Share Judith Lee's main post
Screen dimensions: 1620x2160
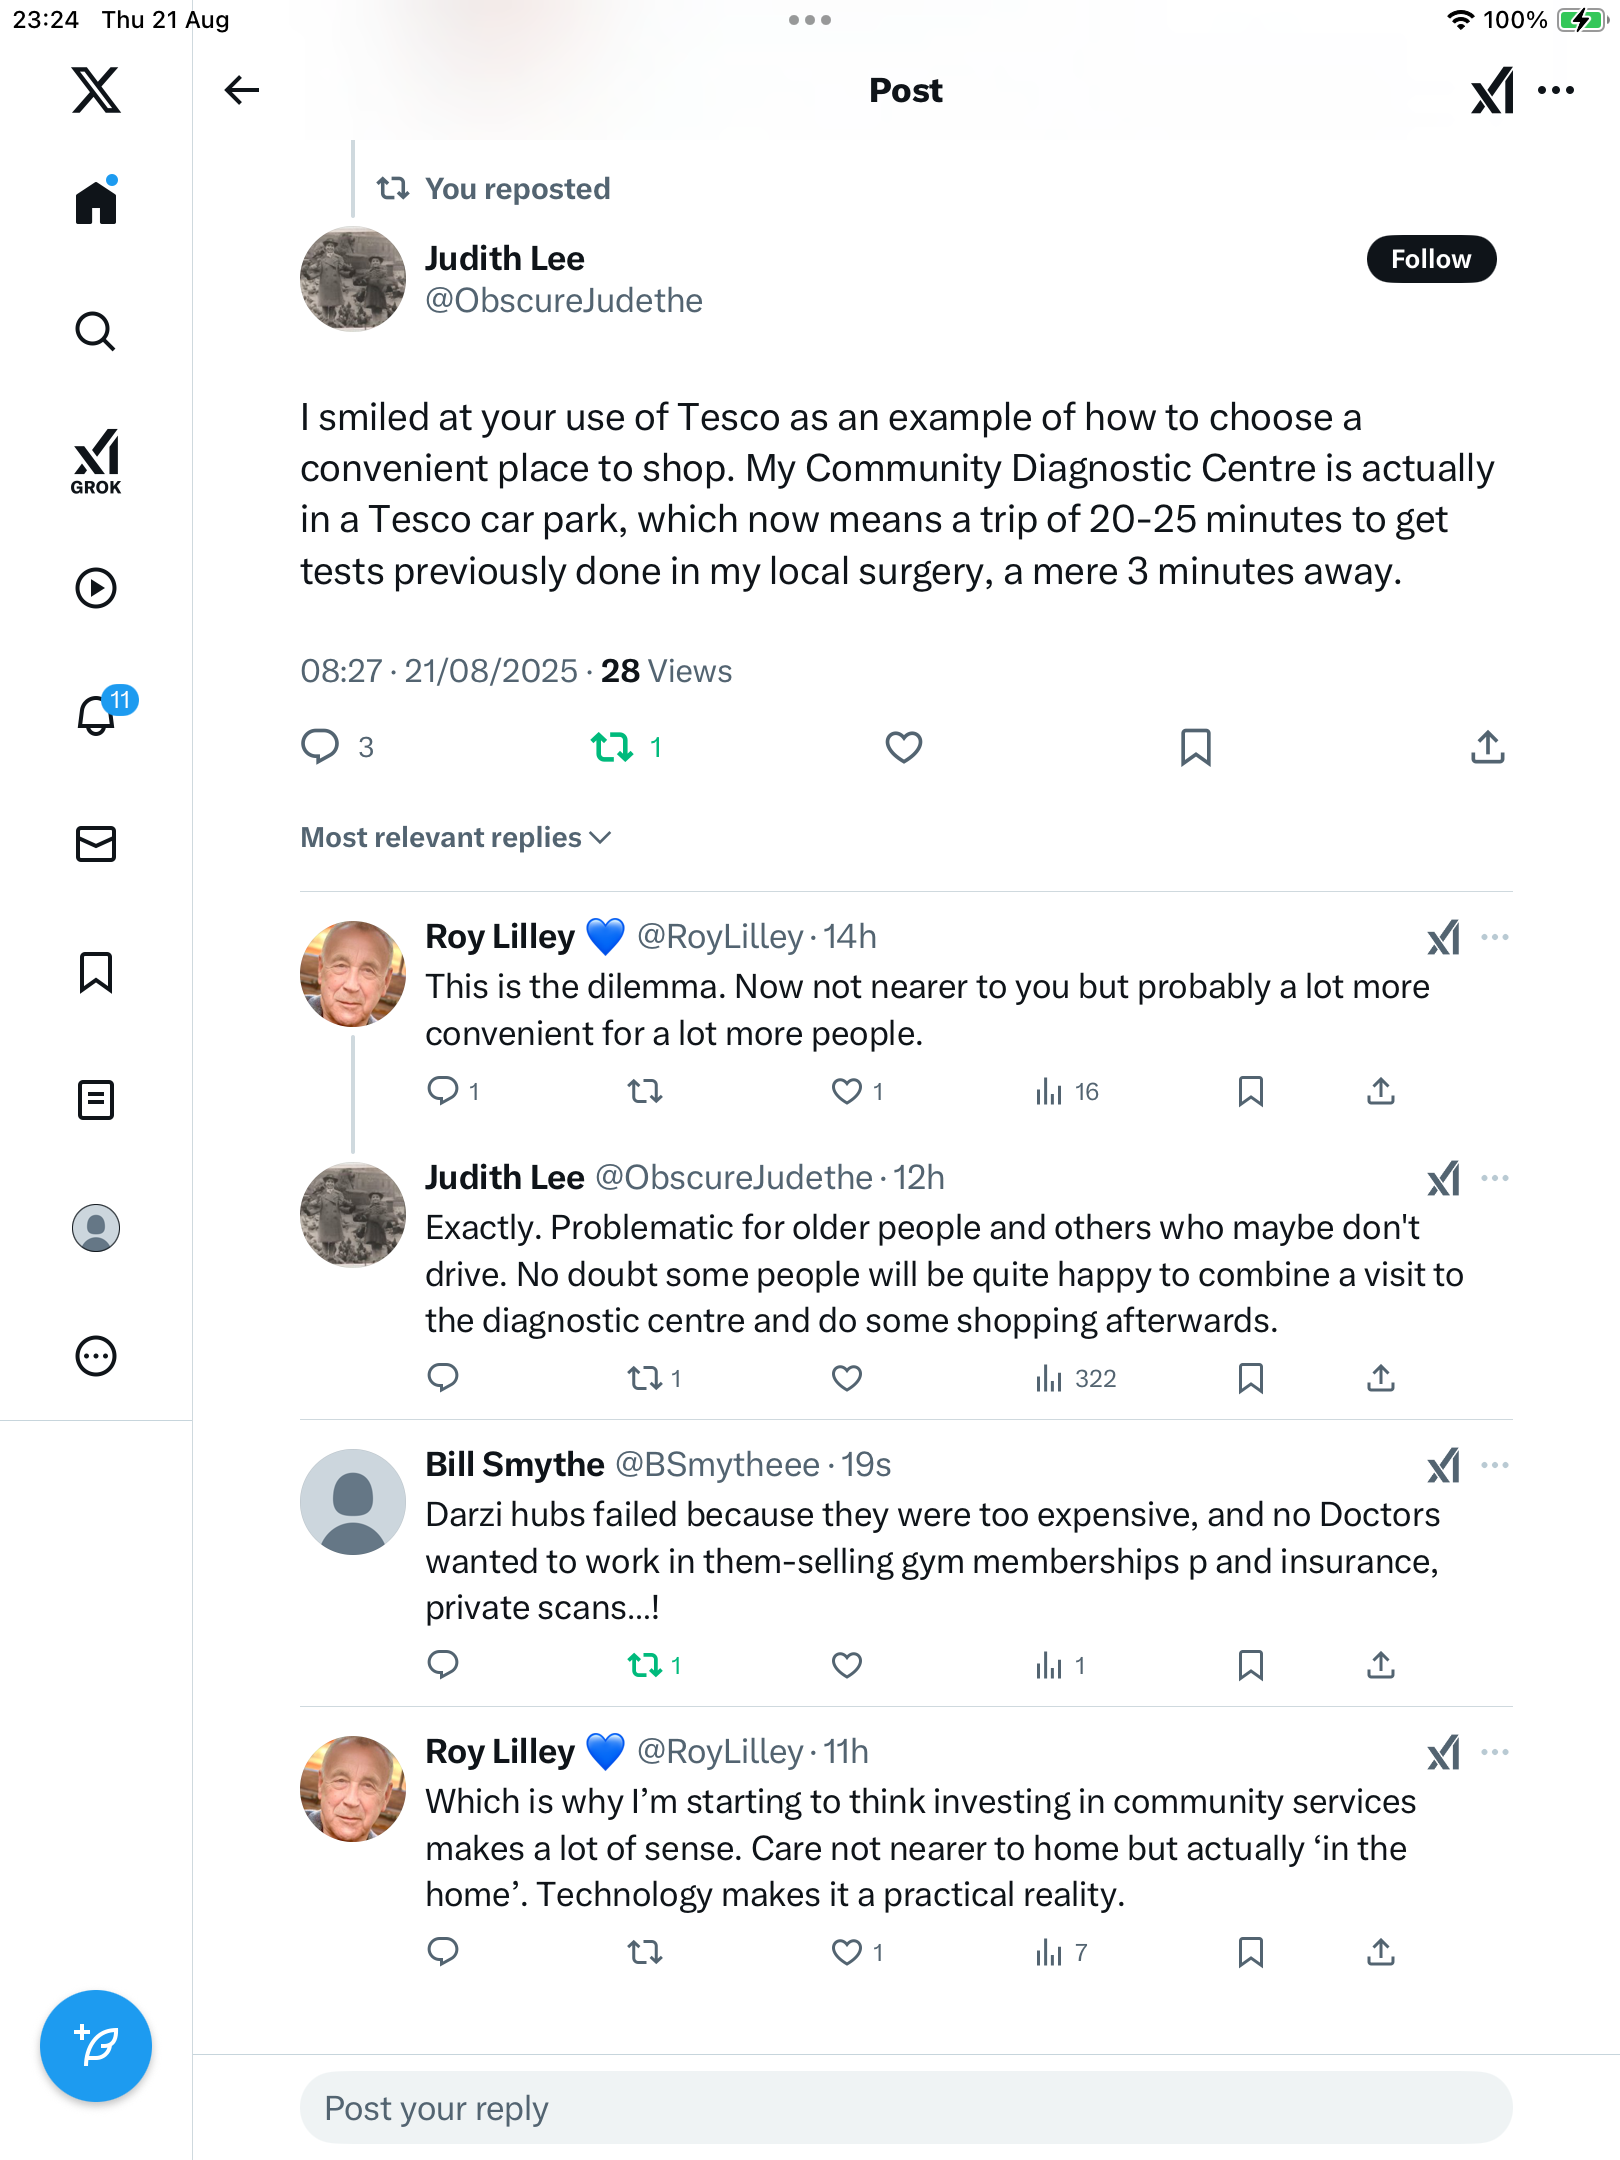pos(1487,747)
